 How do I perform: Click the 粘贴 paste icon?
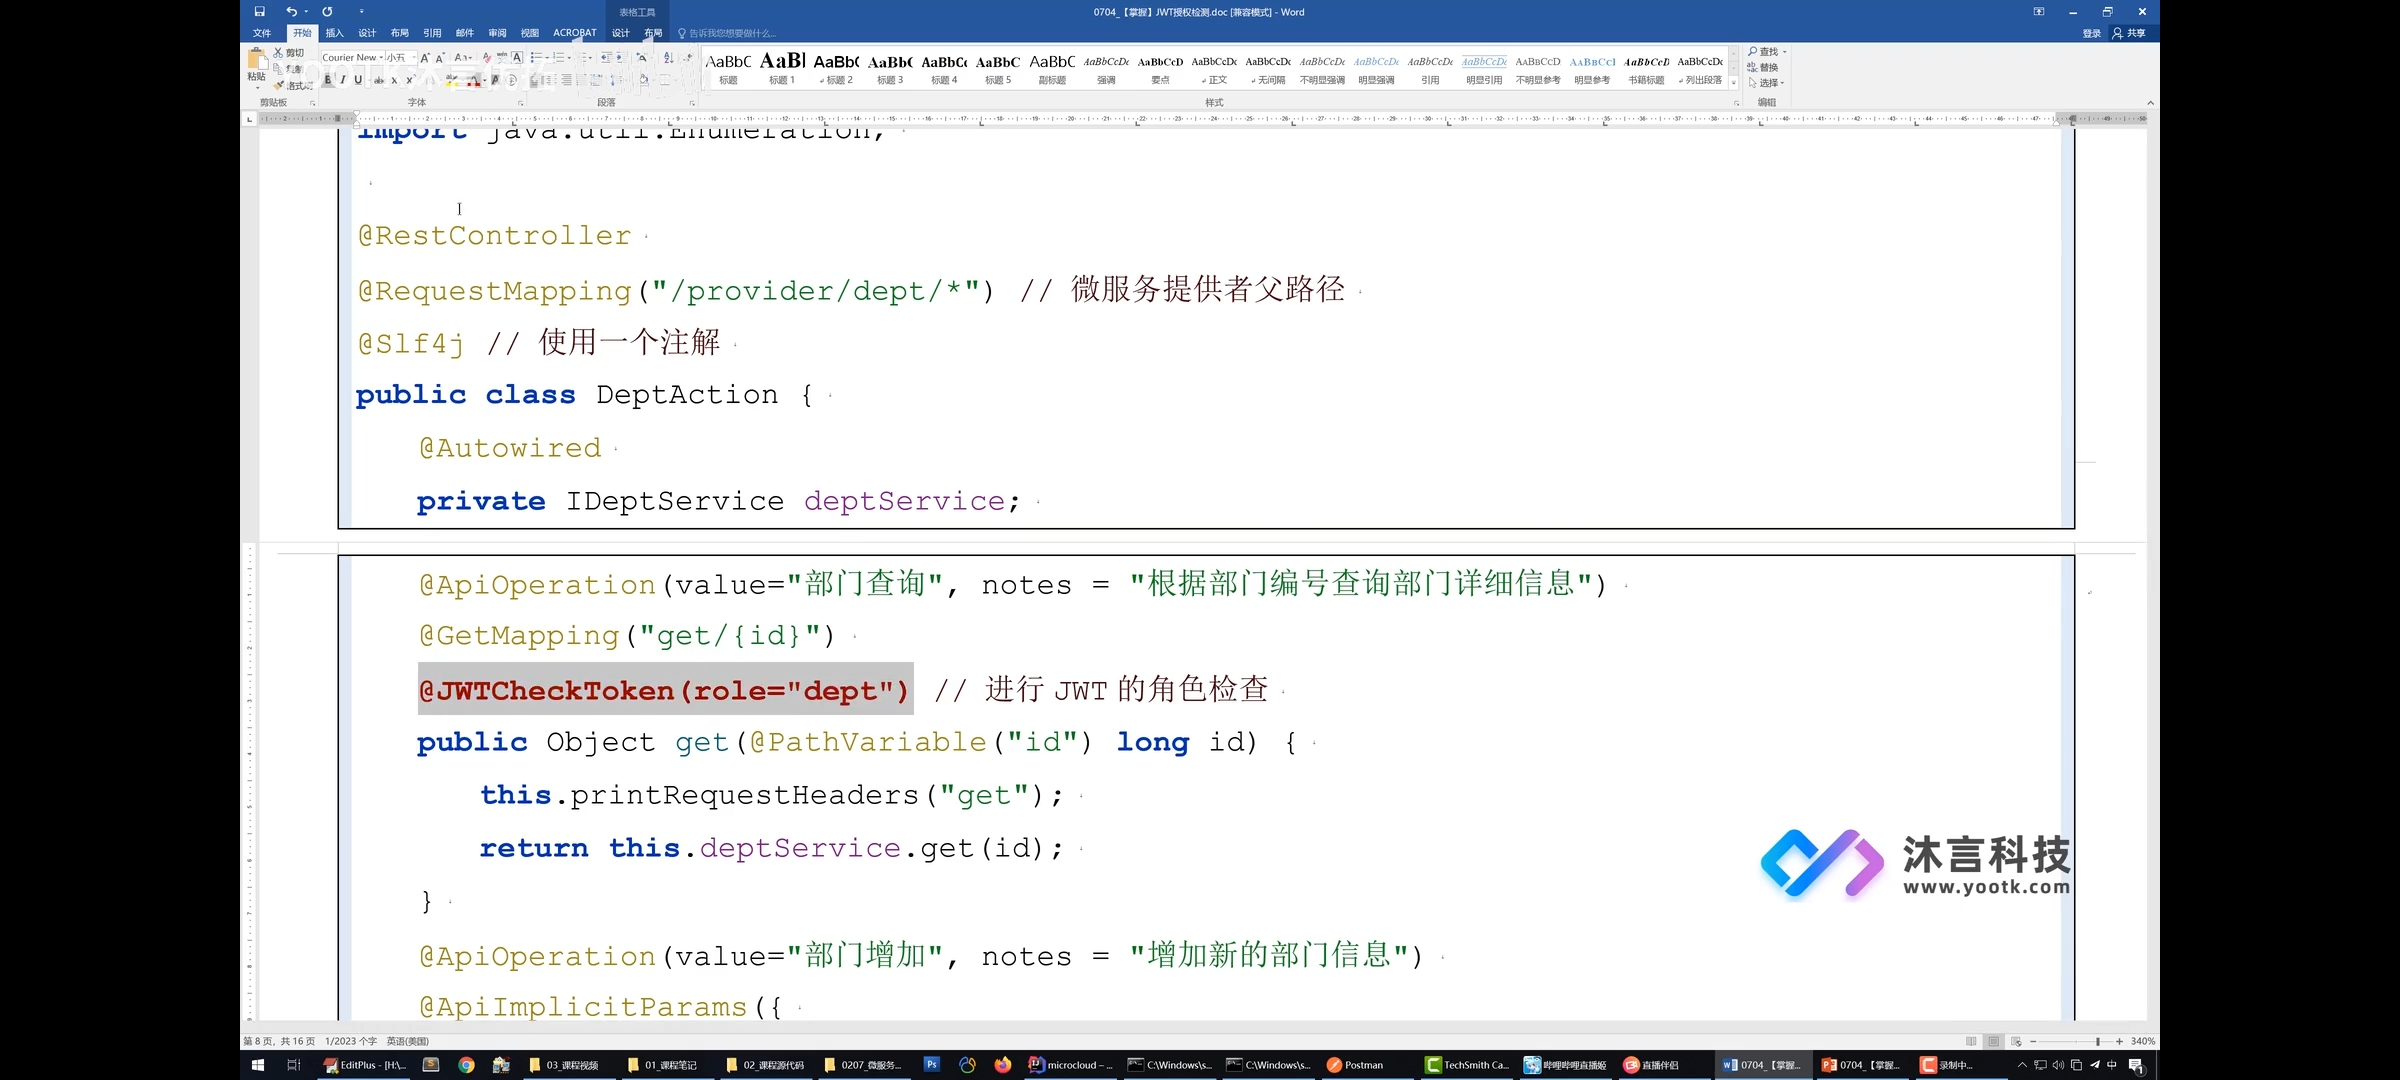[x=257, y=60]
